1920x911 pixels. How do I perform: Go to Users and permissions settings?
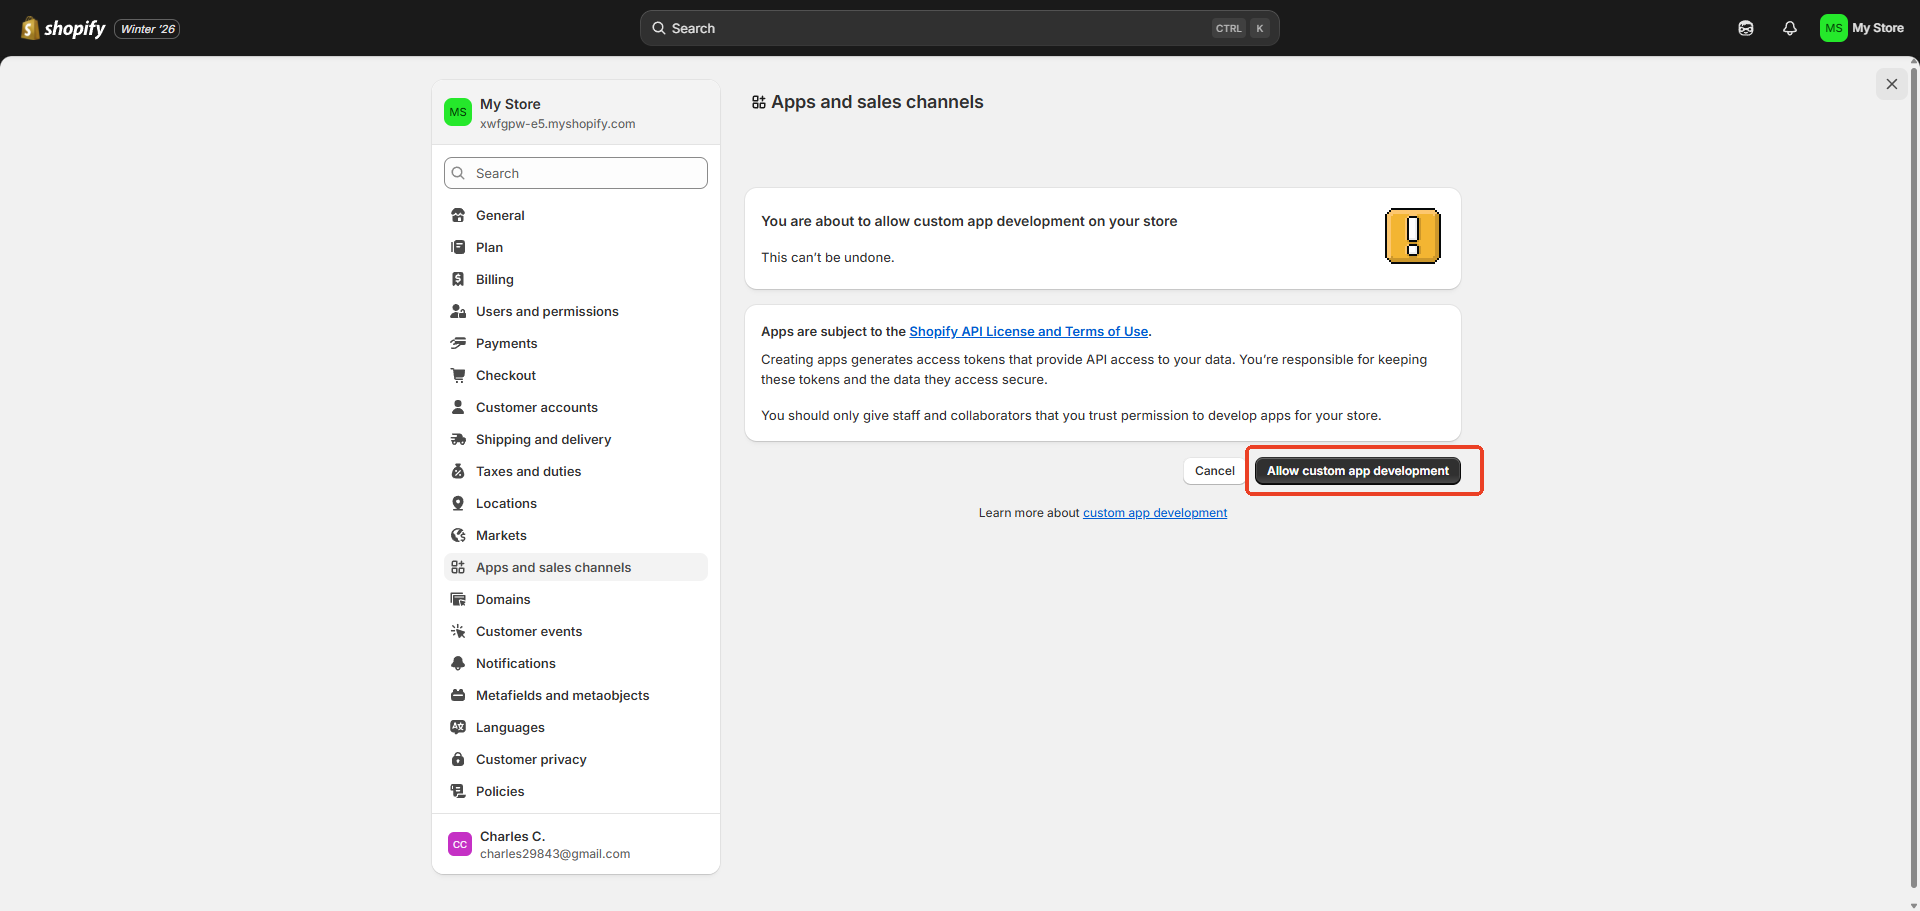click(x=547, y=311)
